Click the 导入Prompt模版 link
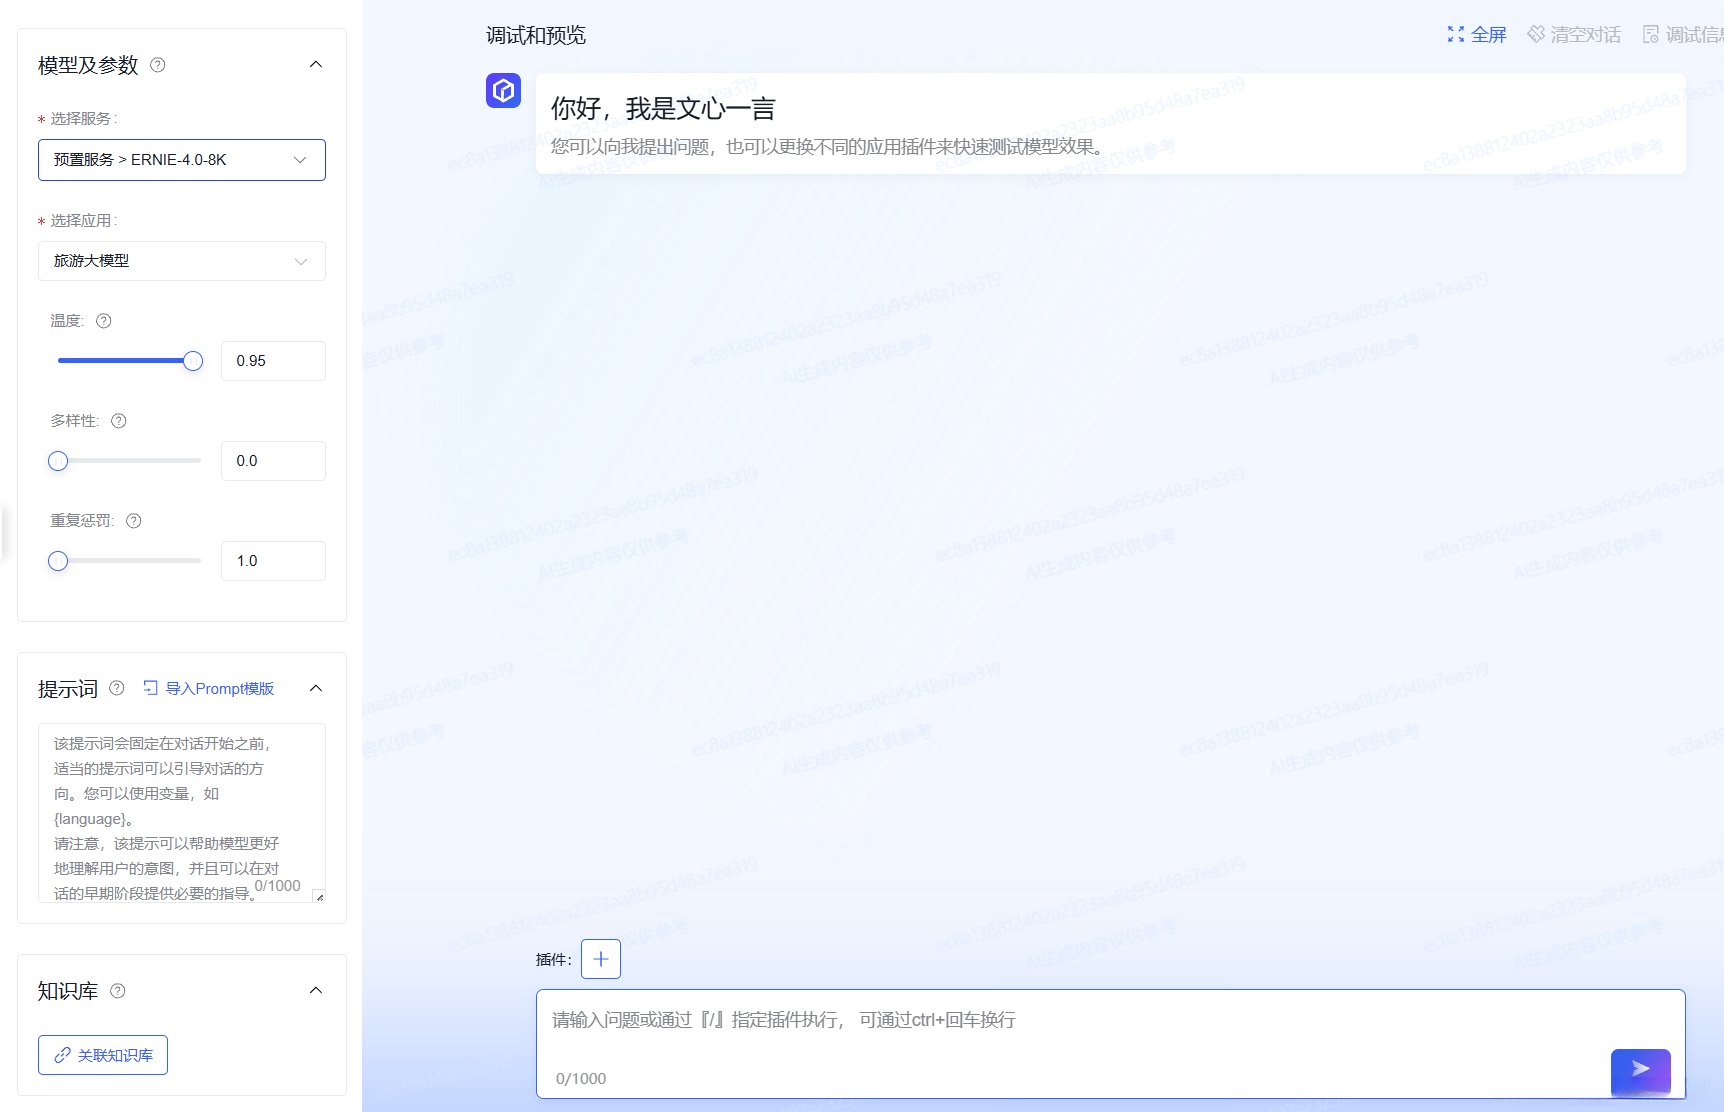The height and width of the screenshot is (1112, 1724). click(x=209, y=688)
